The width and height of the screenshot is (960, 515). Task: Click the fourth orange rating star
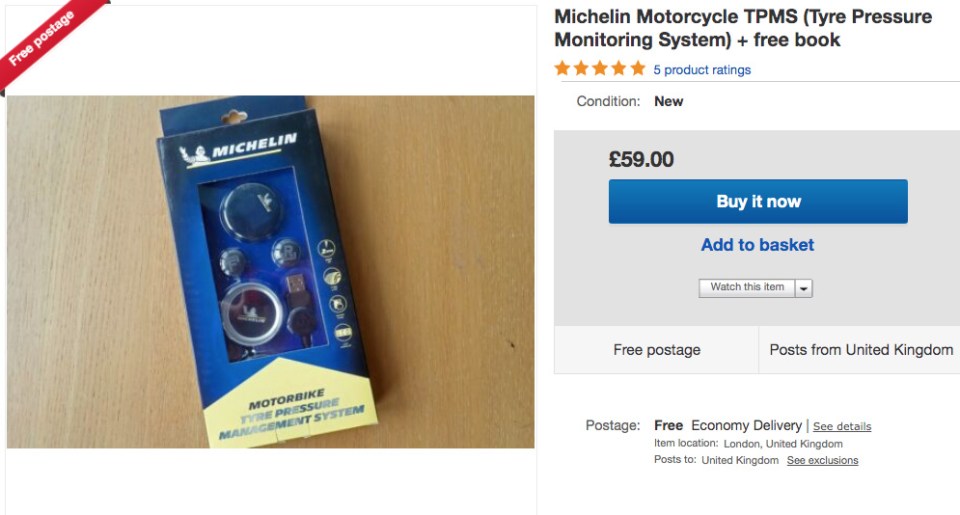point(619,68)
